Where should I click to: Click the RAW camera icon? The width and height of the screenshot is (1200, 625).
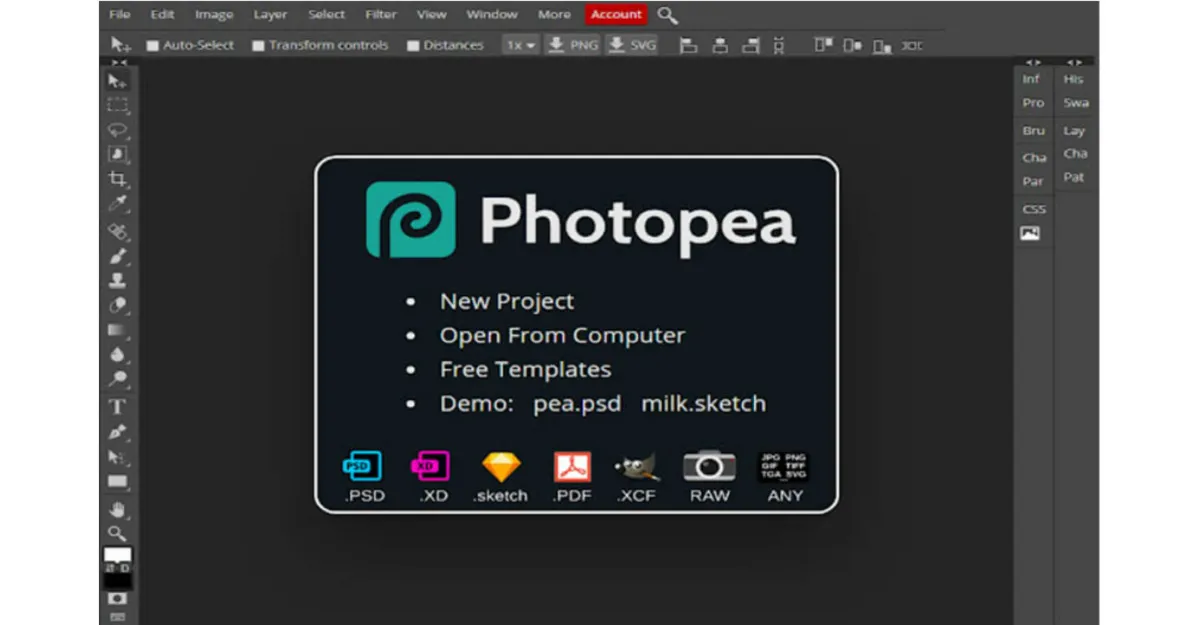709,466
